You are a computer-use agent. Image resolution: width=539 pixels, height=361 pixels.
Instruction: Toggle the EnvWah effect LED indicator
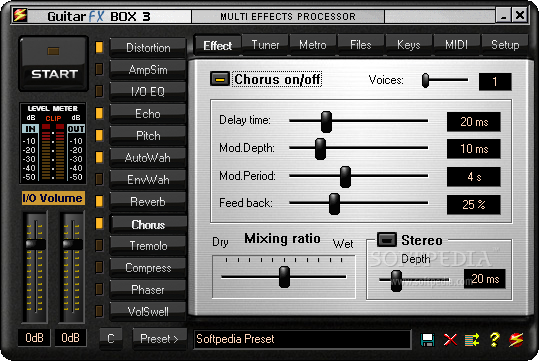click(x=99, y=179)
